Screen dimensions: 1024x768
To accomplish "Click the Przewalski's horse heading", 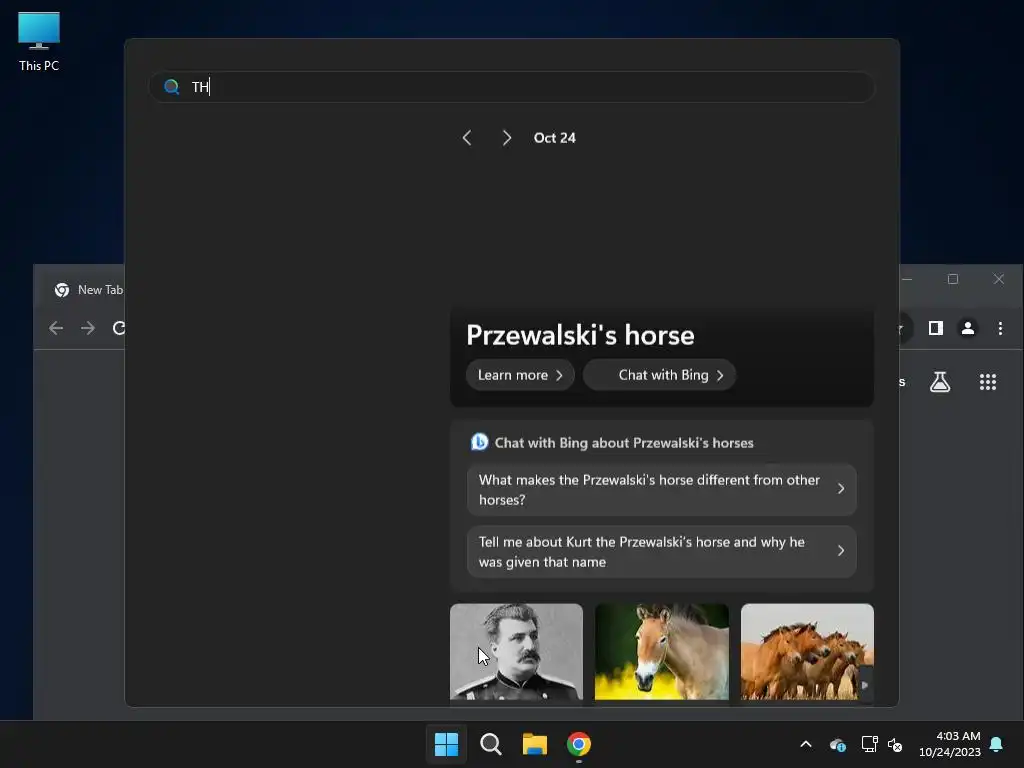I will click(580, 335).
